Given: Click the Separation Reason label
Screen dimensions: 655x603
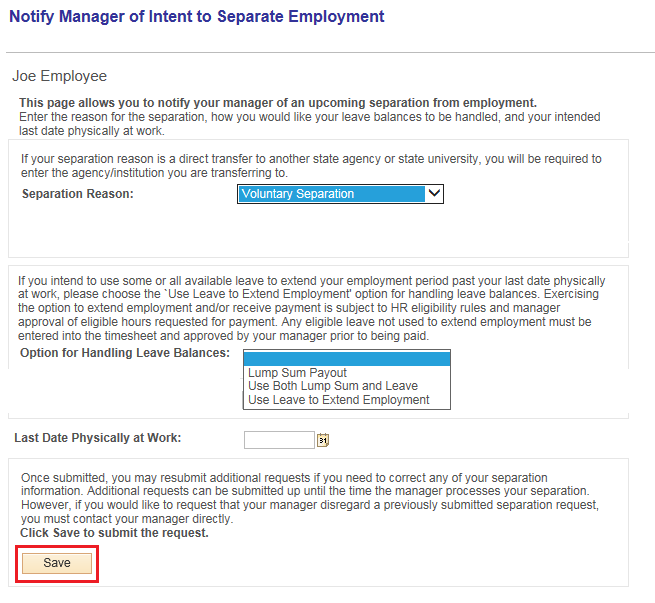Looking at the screenshot, I should point(78,194).
